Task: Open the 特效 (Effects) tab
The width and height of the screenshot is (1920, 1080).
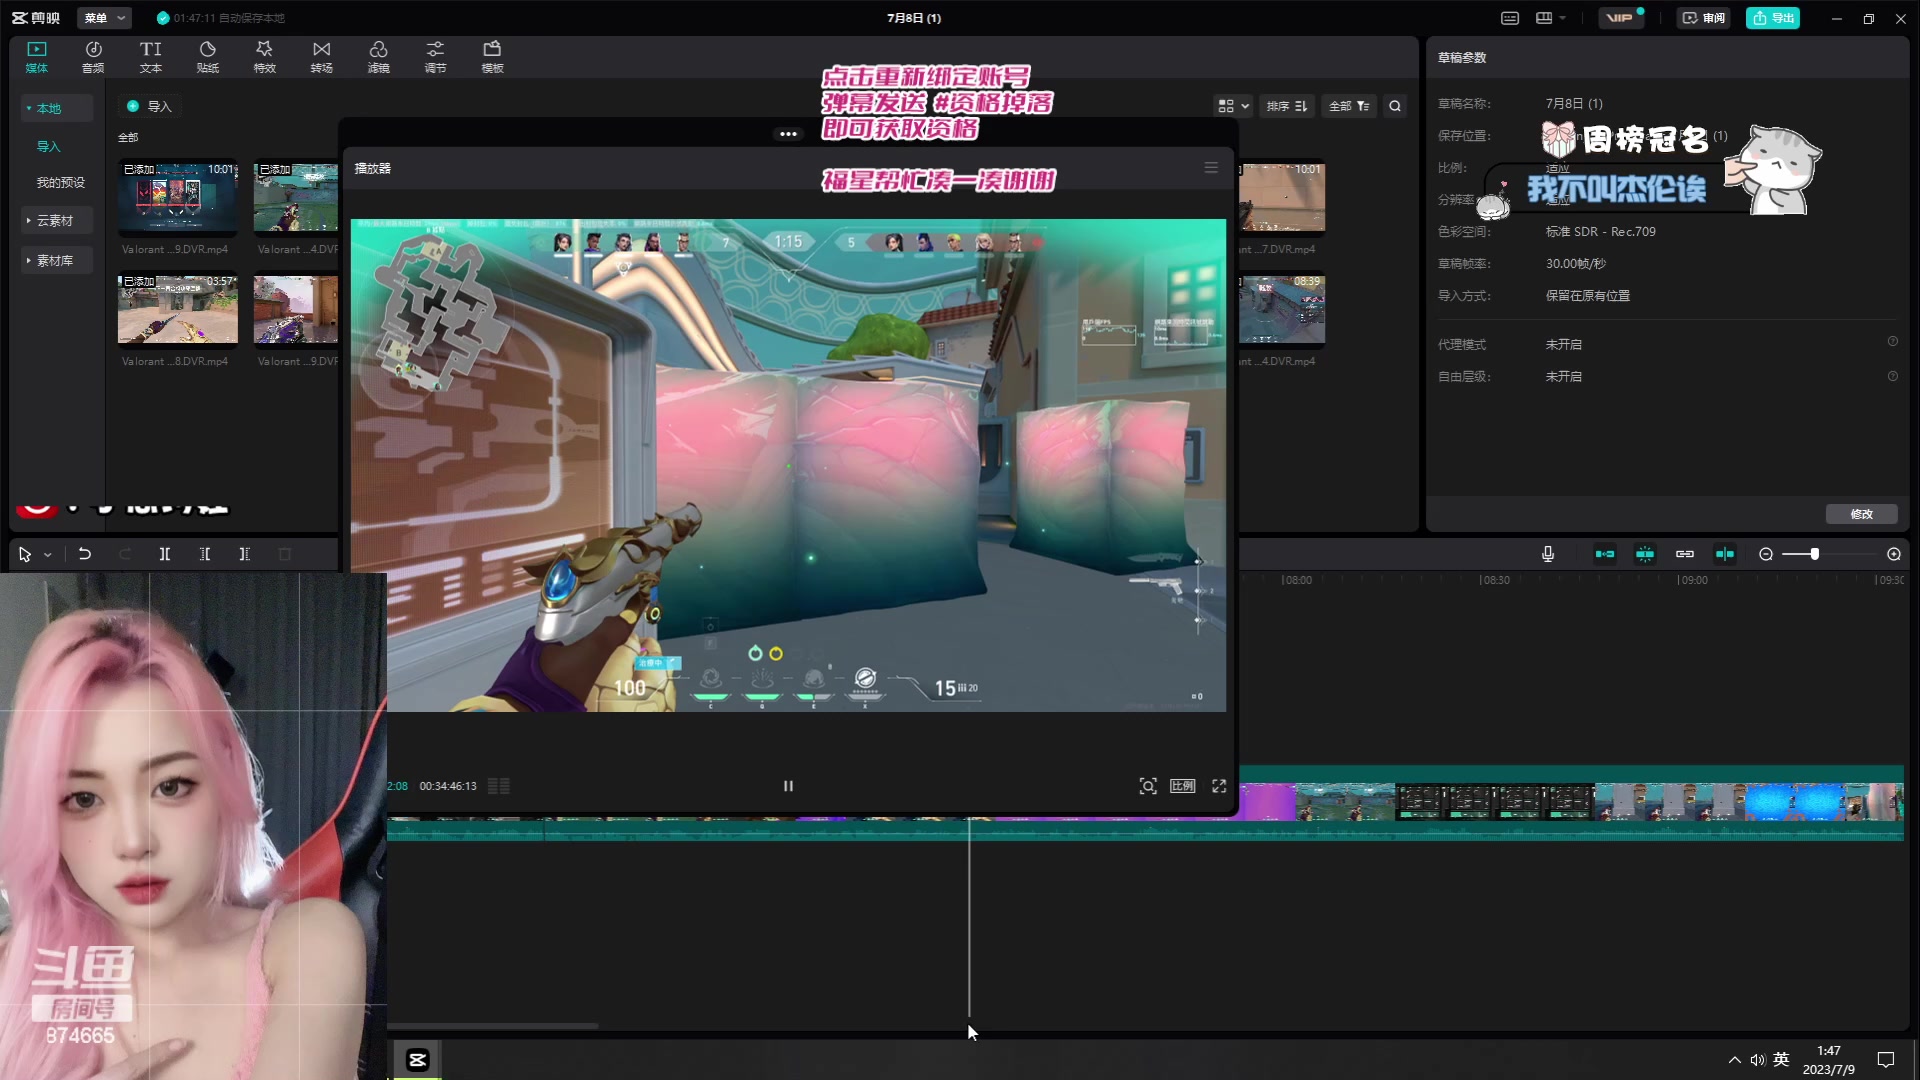Action: coord(264,57)
